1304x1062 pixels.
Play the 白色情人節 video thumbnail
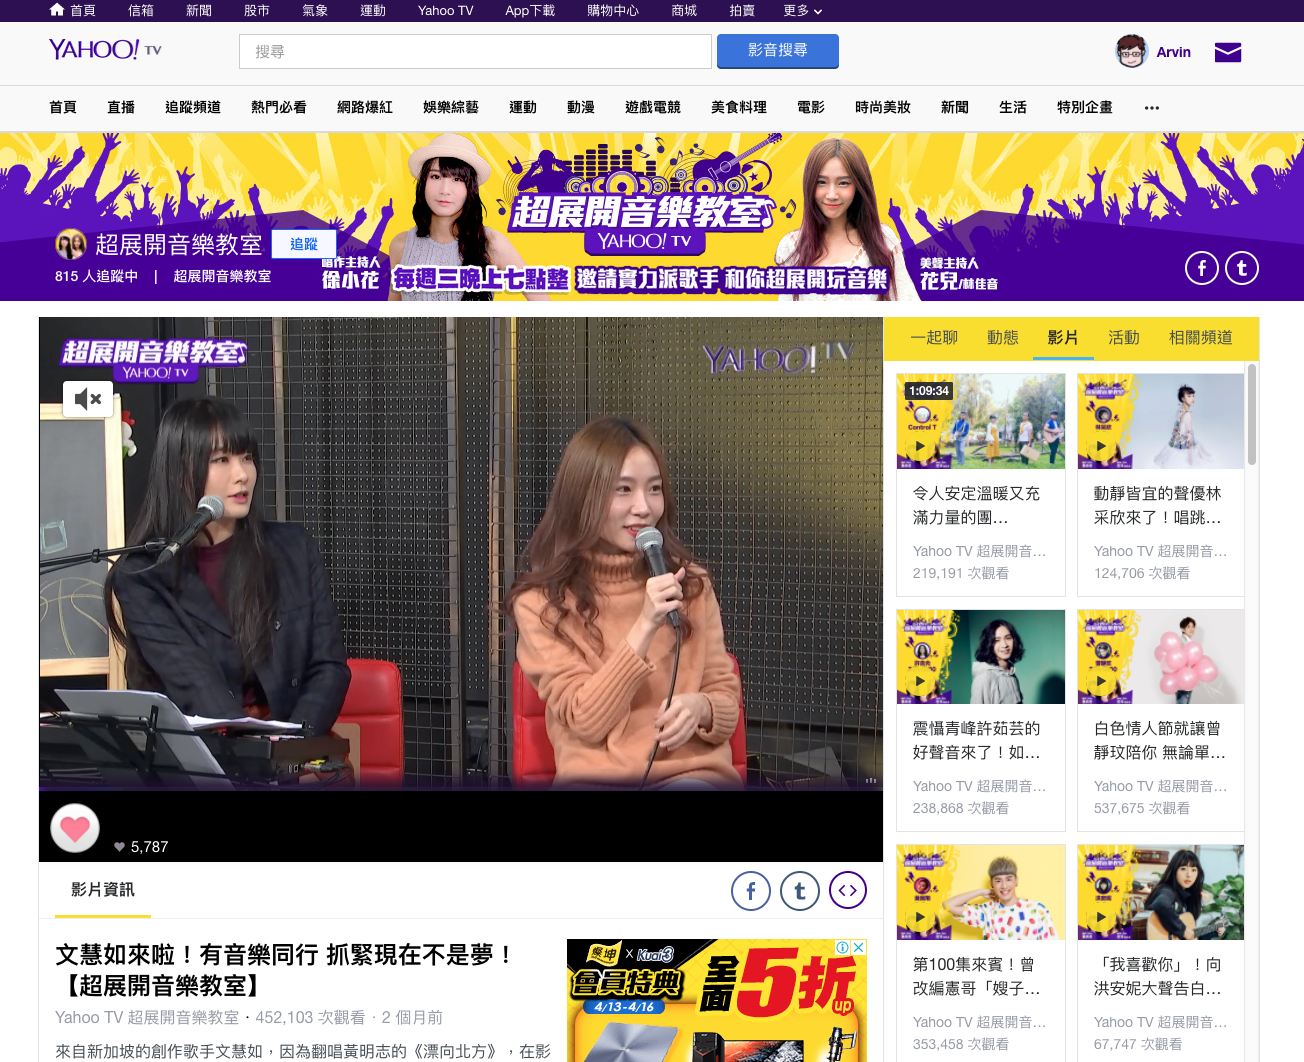[1161, 657]
